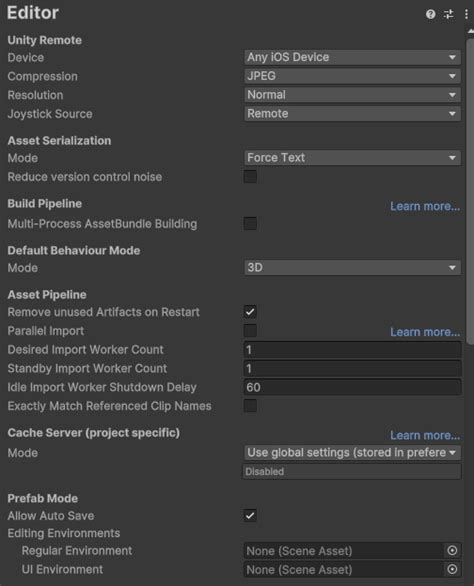Open the Resolution dropdown set to Normal
Viewport: 474px width, 586px height.
pyautogui.click(x=352, y=95)
